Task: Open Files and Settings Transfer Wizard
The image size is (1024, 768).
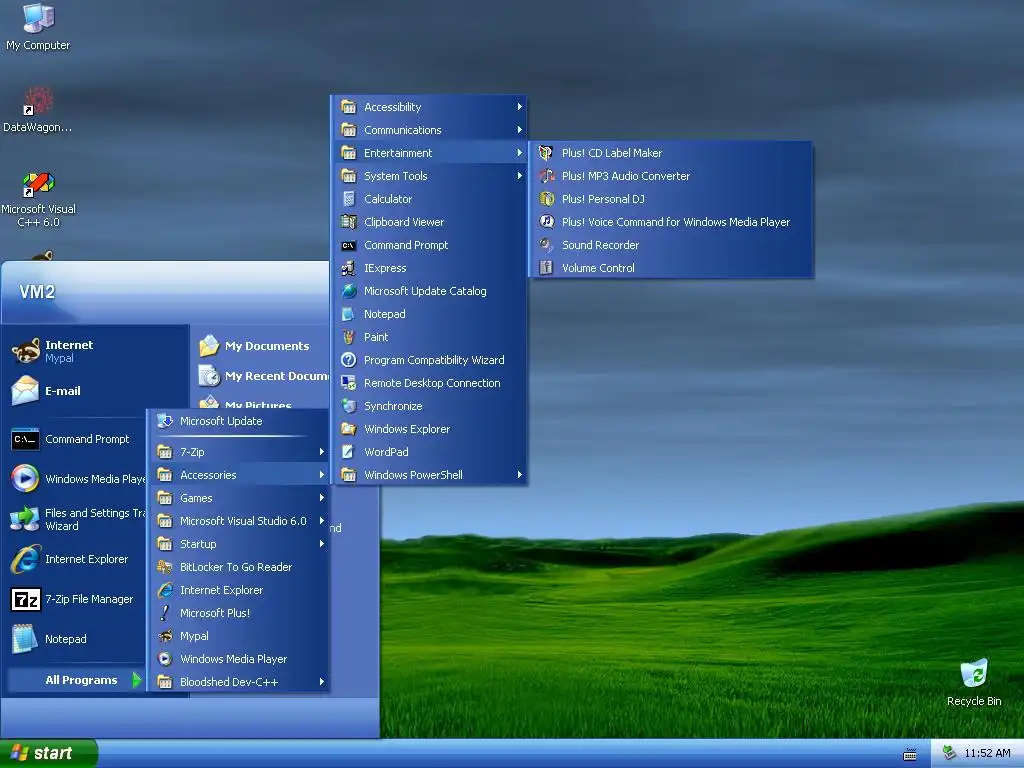Action: click(76, 519)
